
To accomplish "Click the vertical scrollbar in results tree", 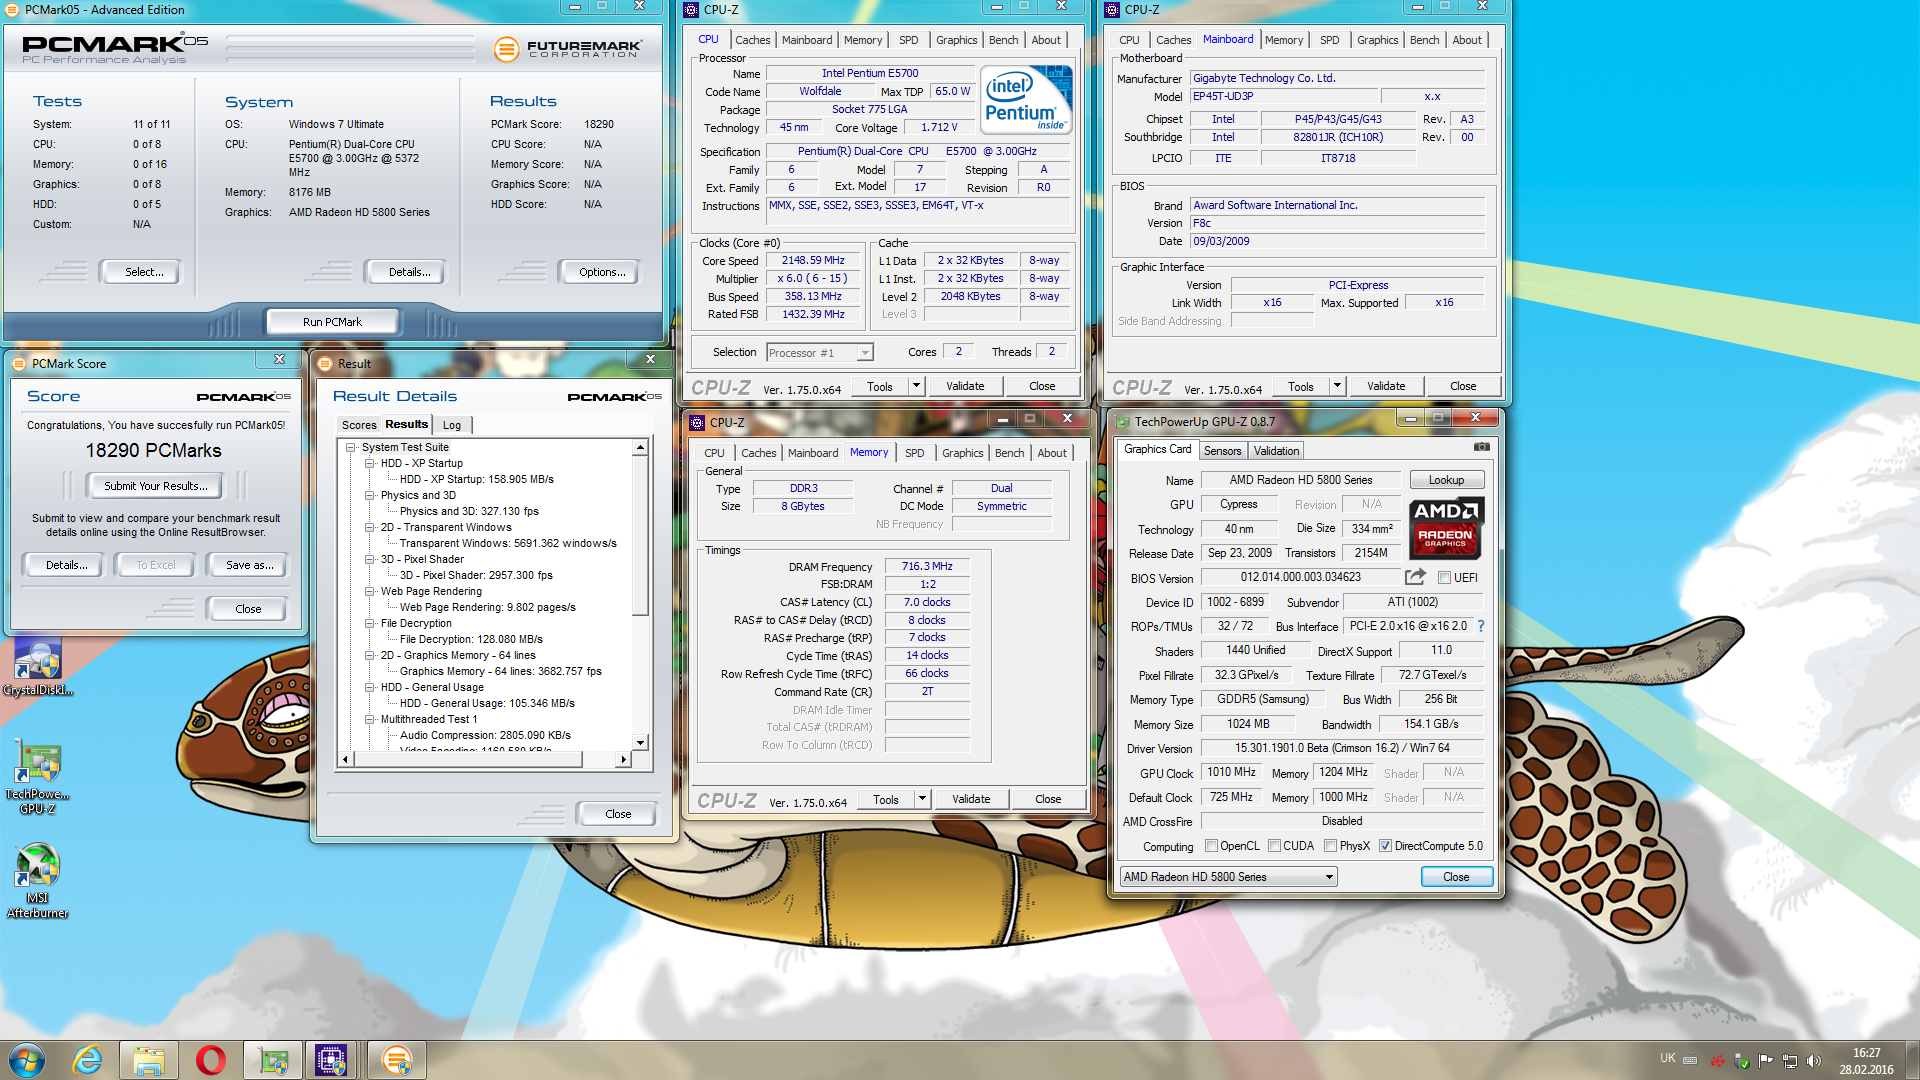I will coord(641,536).
